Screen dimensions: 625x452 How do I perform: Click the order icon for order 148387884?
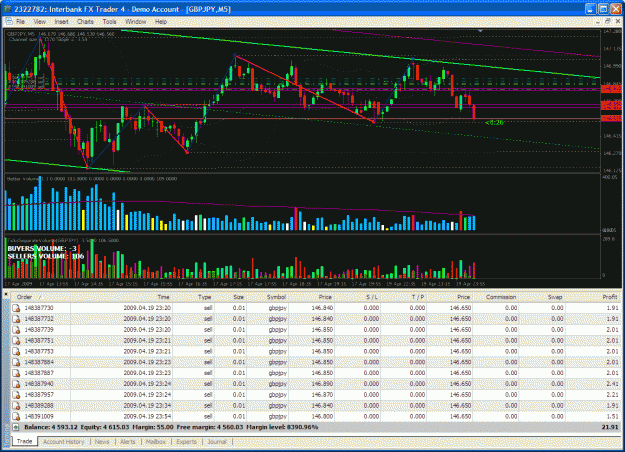(16, 362)
